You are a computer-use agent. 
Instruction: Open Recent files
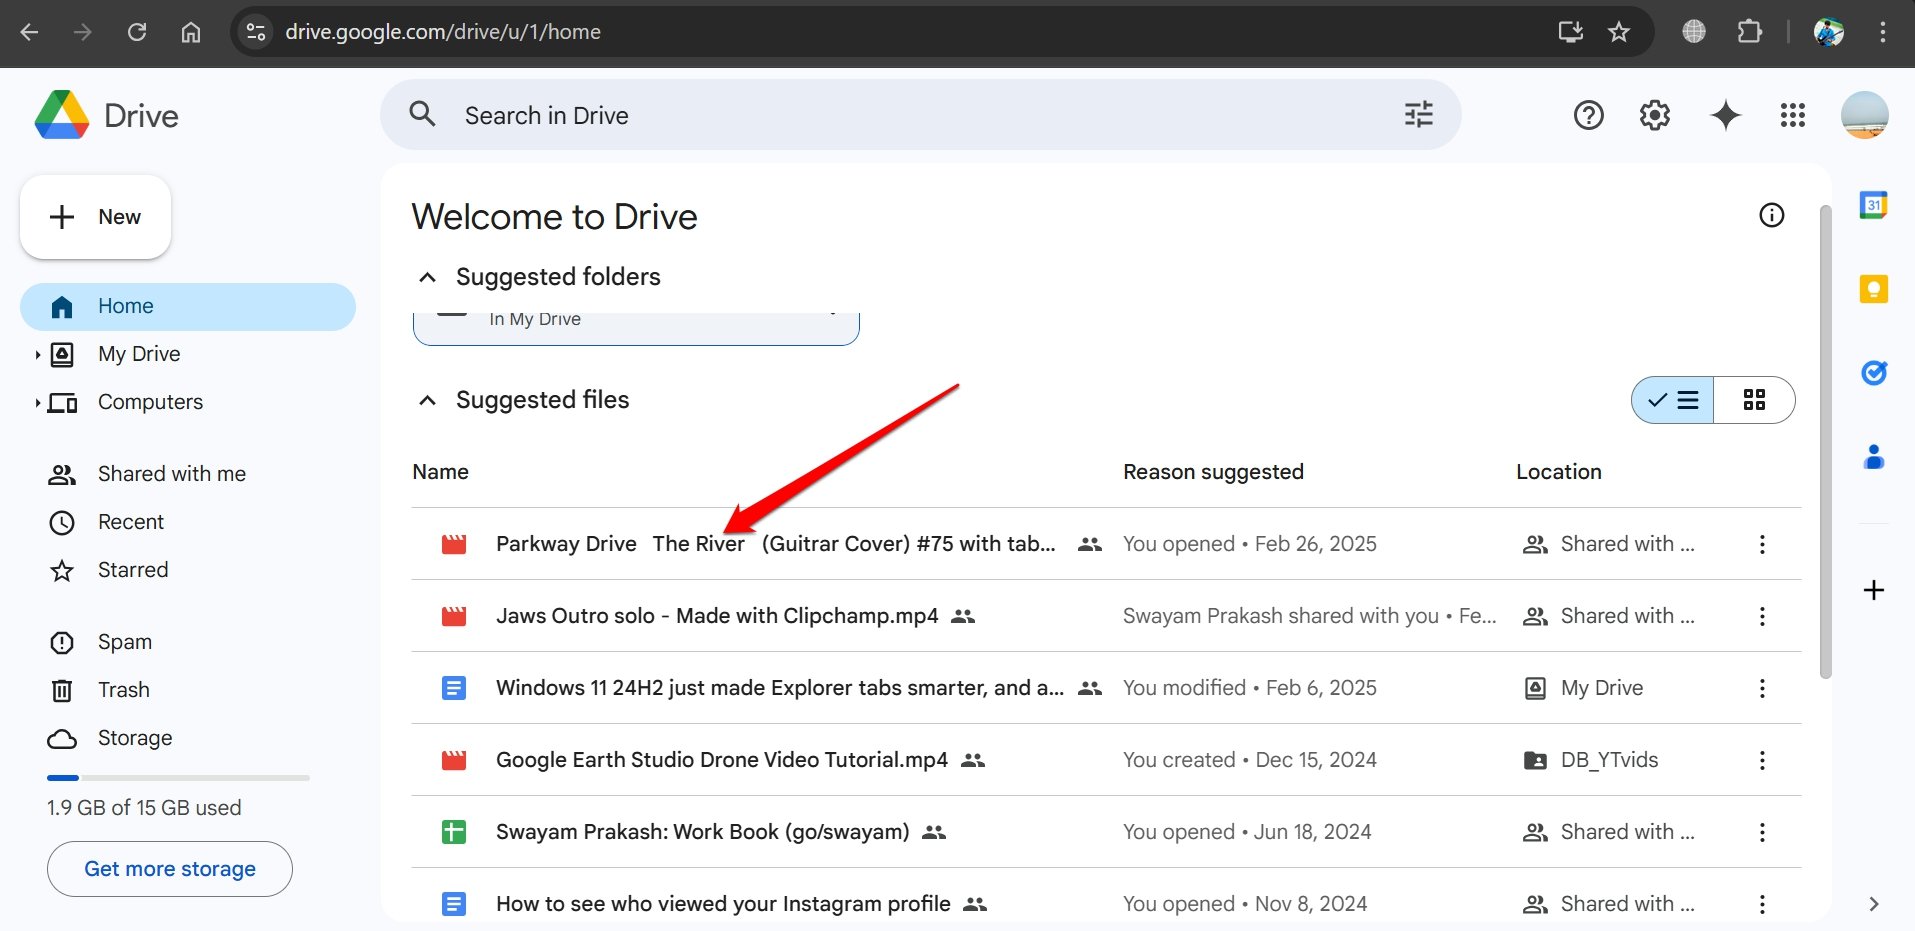(x=130, y=522)
